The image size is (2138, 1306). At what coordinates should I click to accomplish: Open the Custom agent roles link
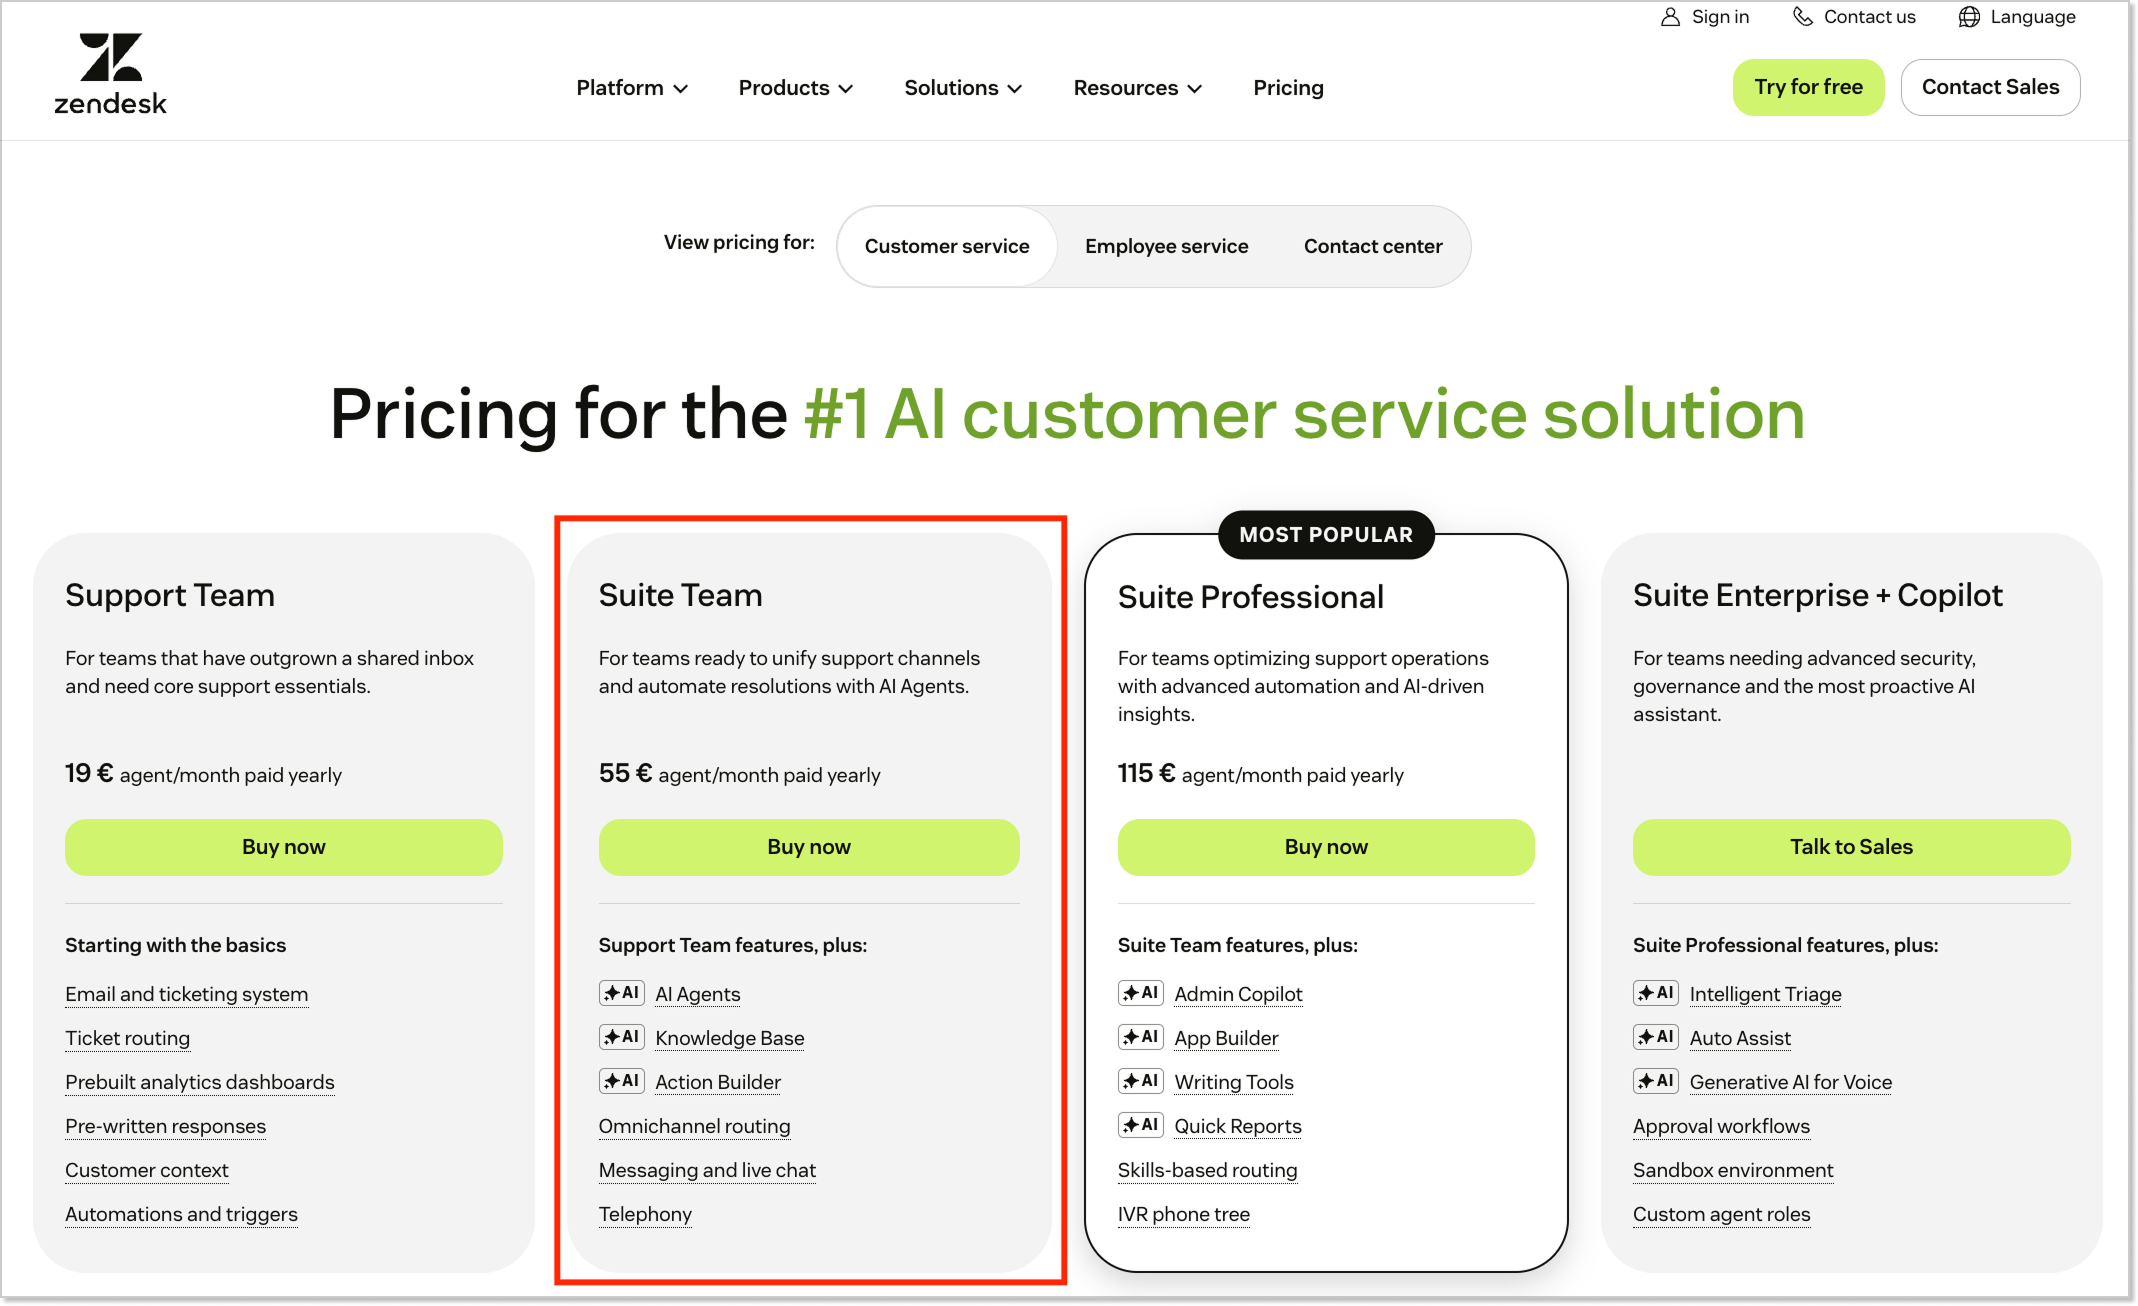tap(1721, 1214)
